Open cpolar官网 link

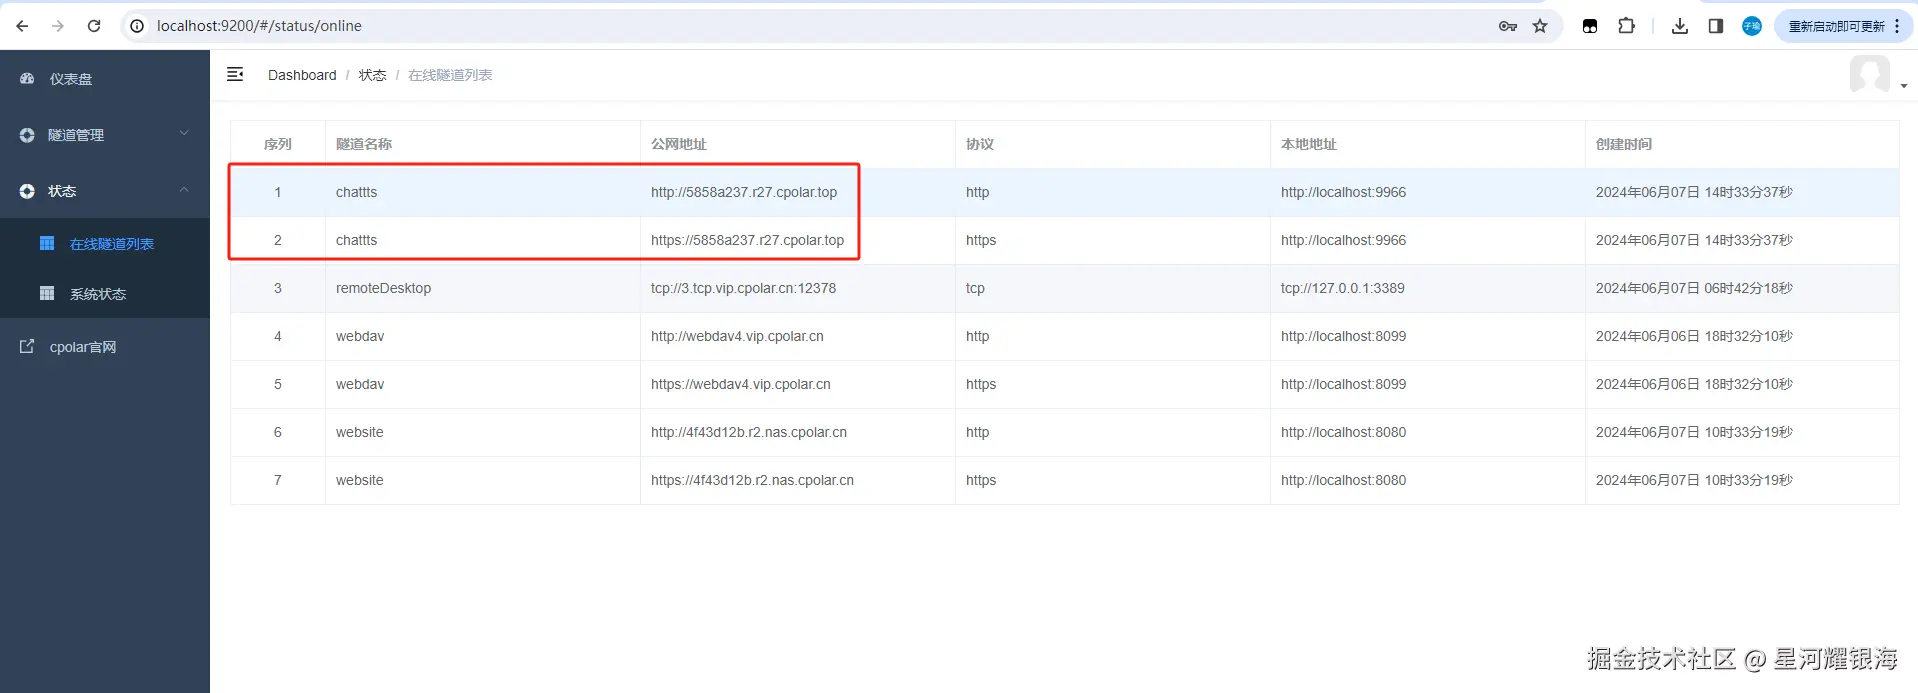click(x=105, y=346)
